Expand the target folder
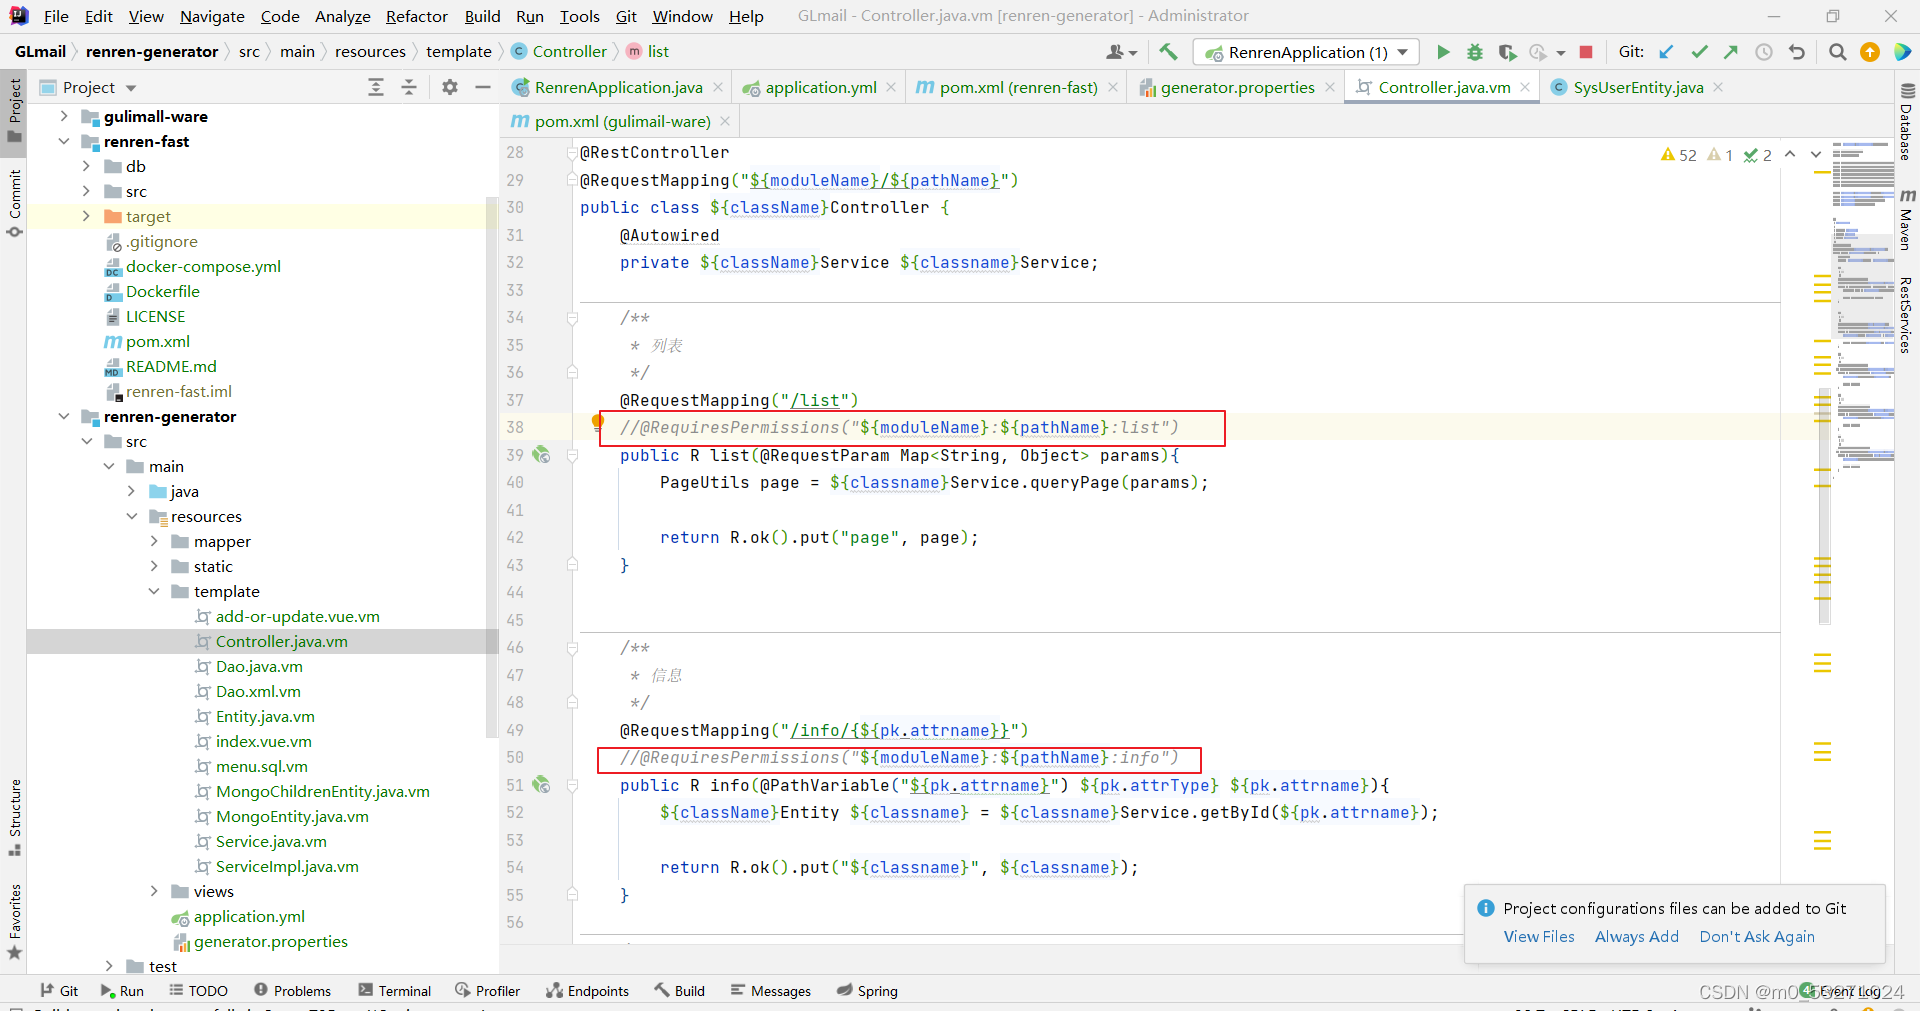The image size is (1920, 1011). [x=86, y=217]
